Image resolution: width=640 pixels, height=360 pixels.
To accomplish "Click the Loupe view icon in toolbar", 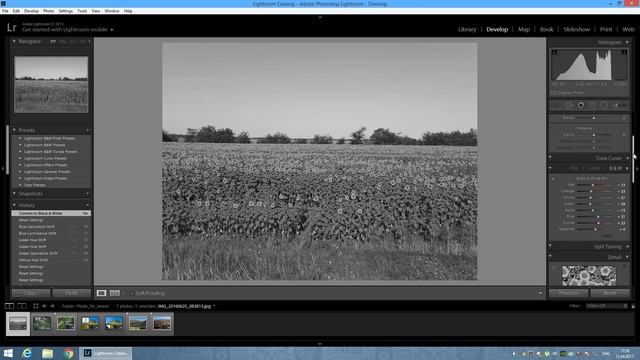I will coord(101,293).
